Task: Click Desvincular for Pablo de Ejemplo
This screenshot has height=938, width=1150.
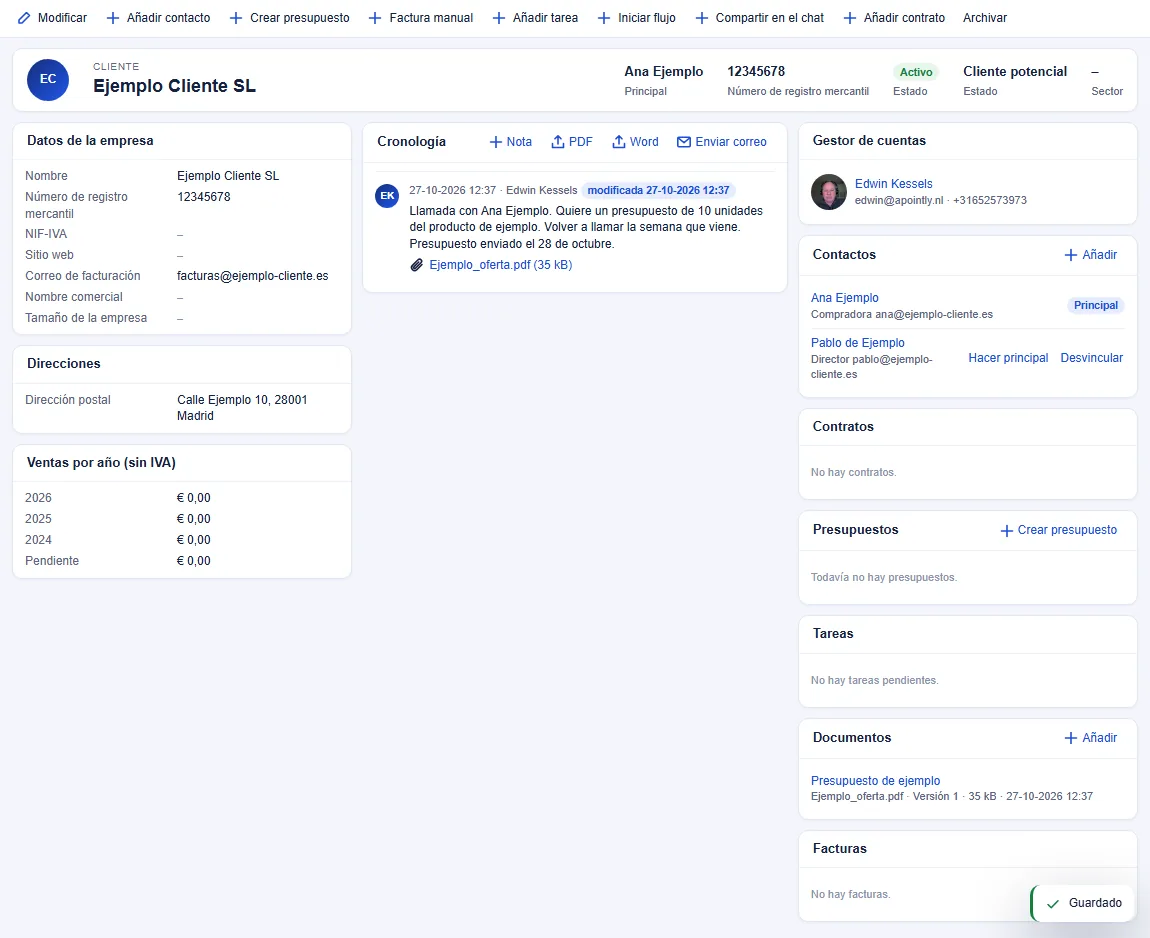Action: 1092,358
